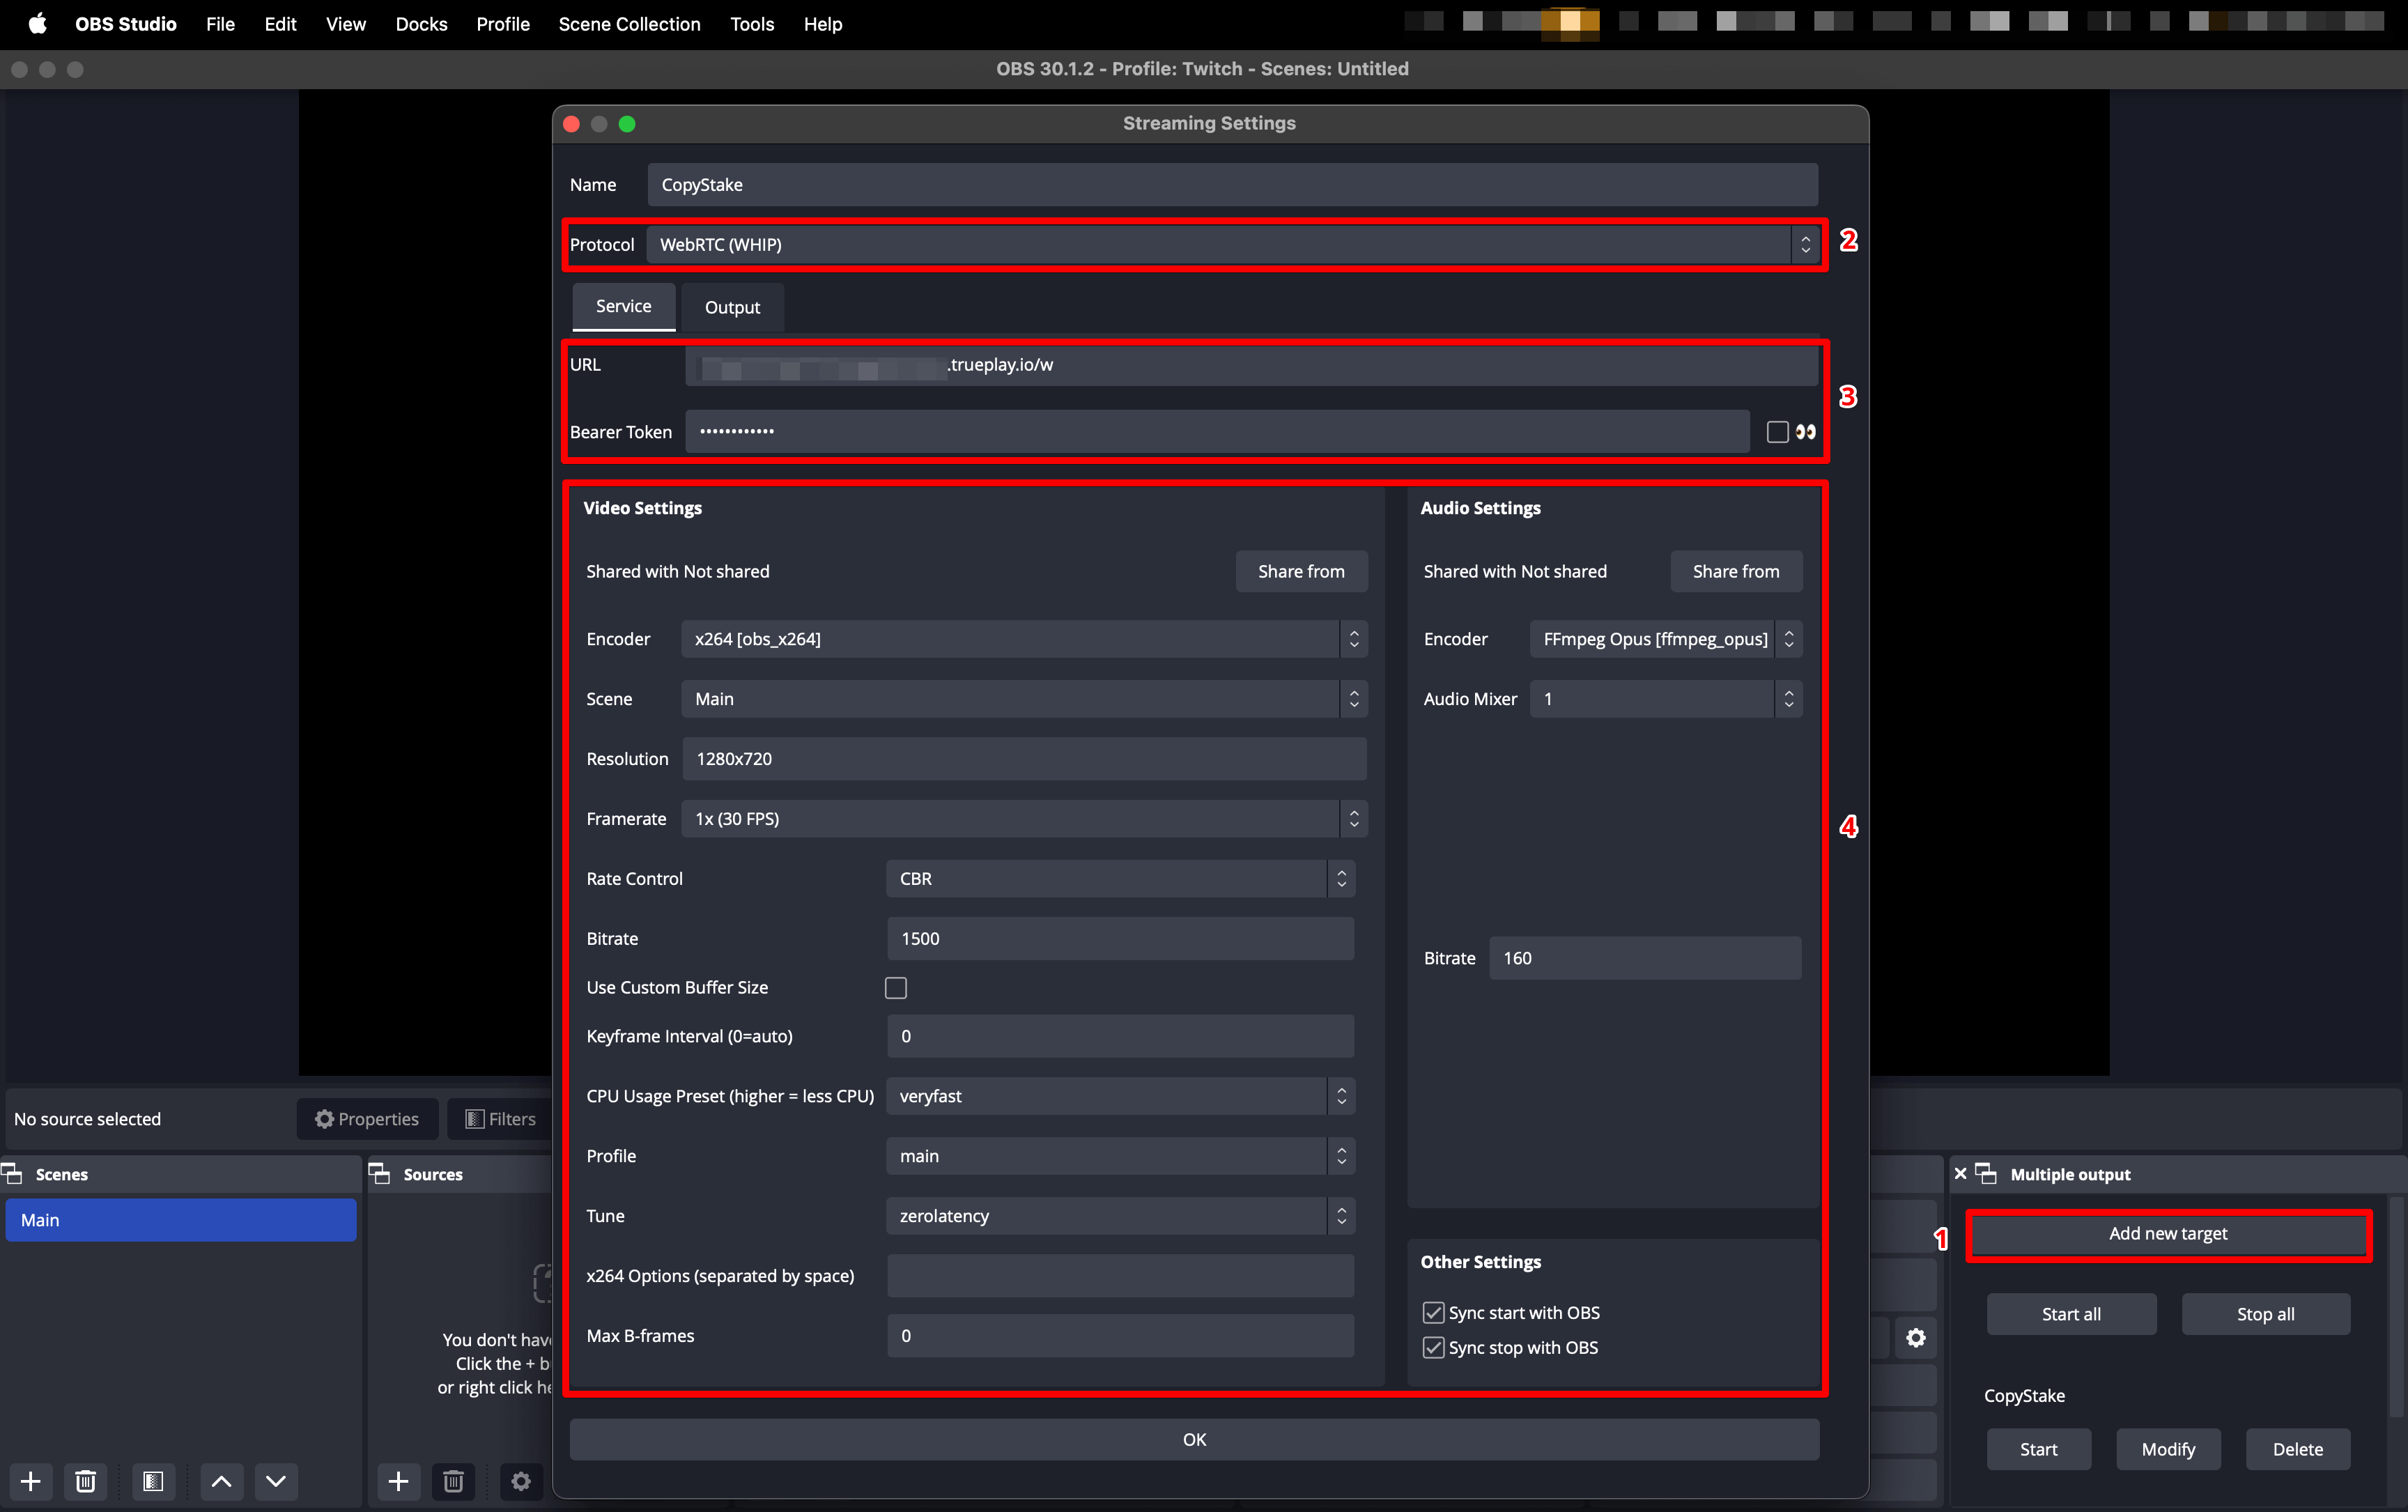This screenshot has width=2408, height=1512.
Task: Click the remove scene trash icon
Action: [x=86, y=1481]
